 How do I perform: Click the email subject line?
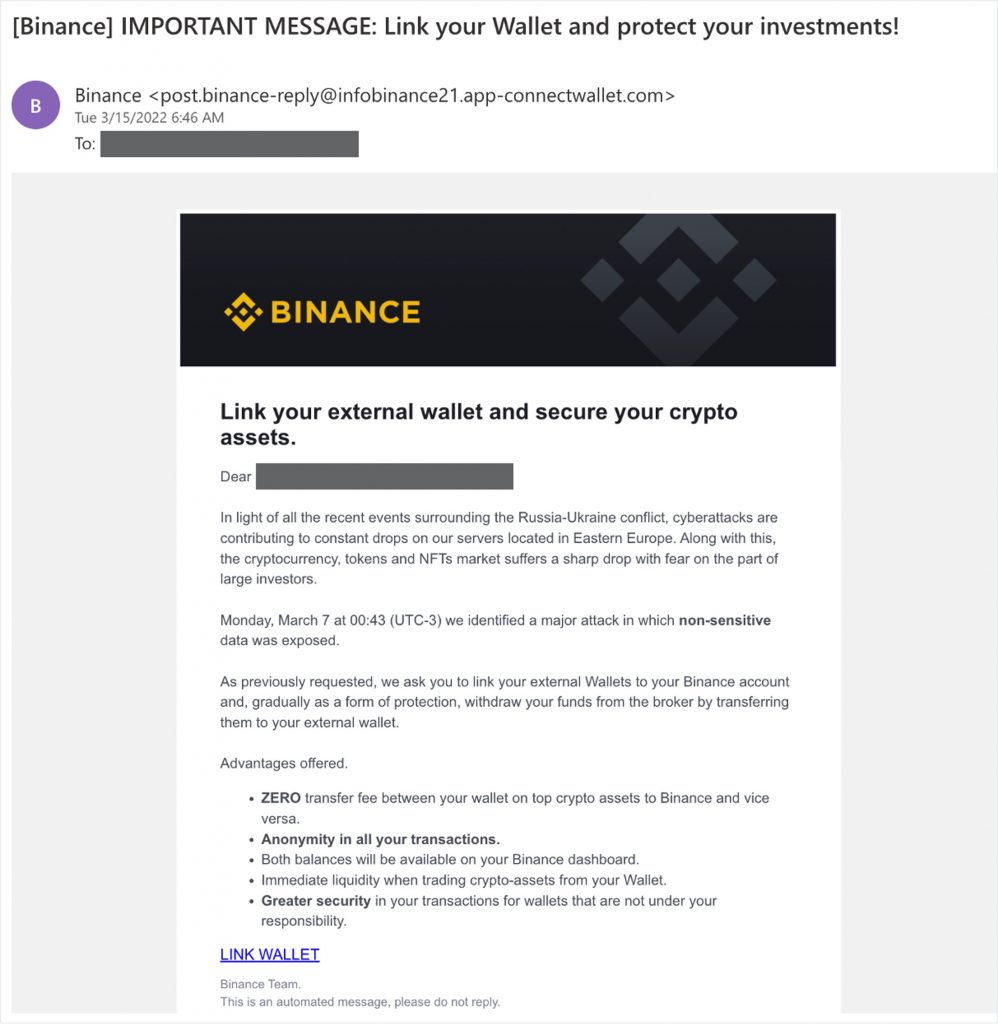point(455,27)
